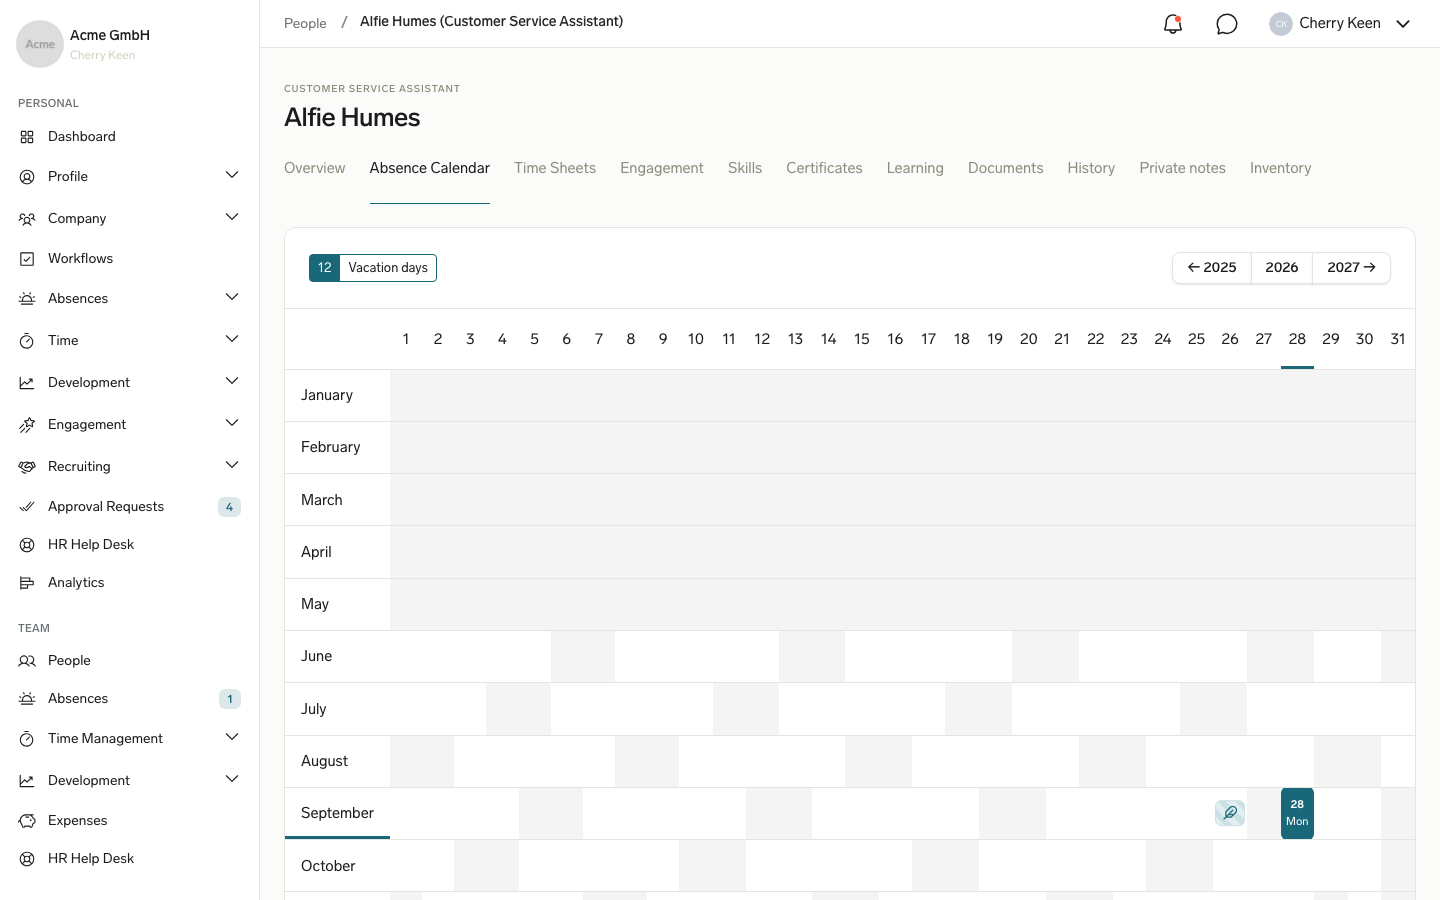This screenshot has width=1440, height=900.
Task: Click the Analytics chart icon
Action: 27,583
